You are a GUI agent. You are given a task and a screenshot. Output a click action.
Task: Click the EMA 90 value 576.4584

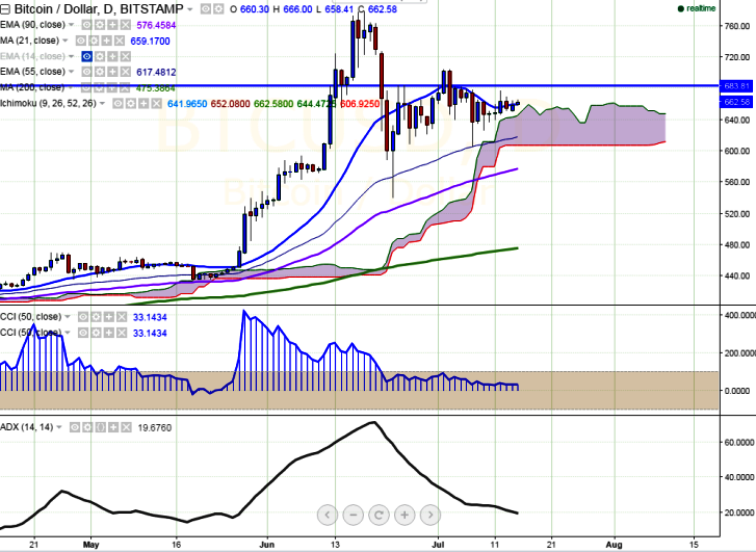(x=156, y=25)
